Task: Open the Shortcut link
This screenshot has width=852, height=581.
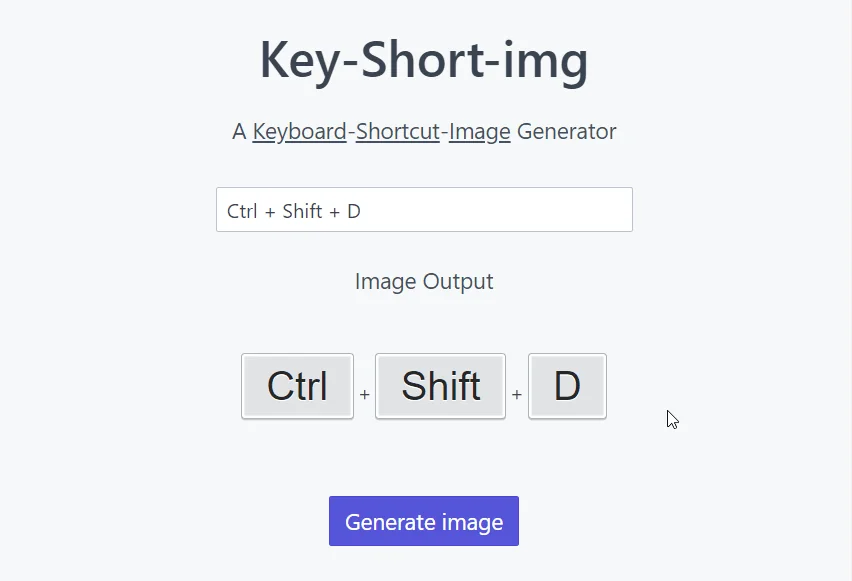Action: 397,131
